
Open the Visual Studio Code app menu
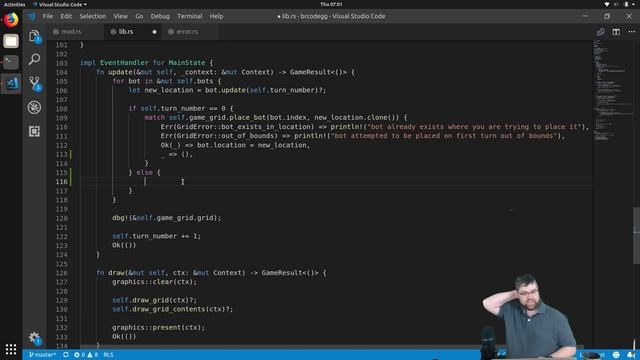point(60,4)
